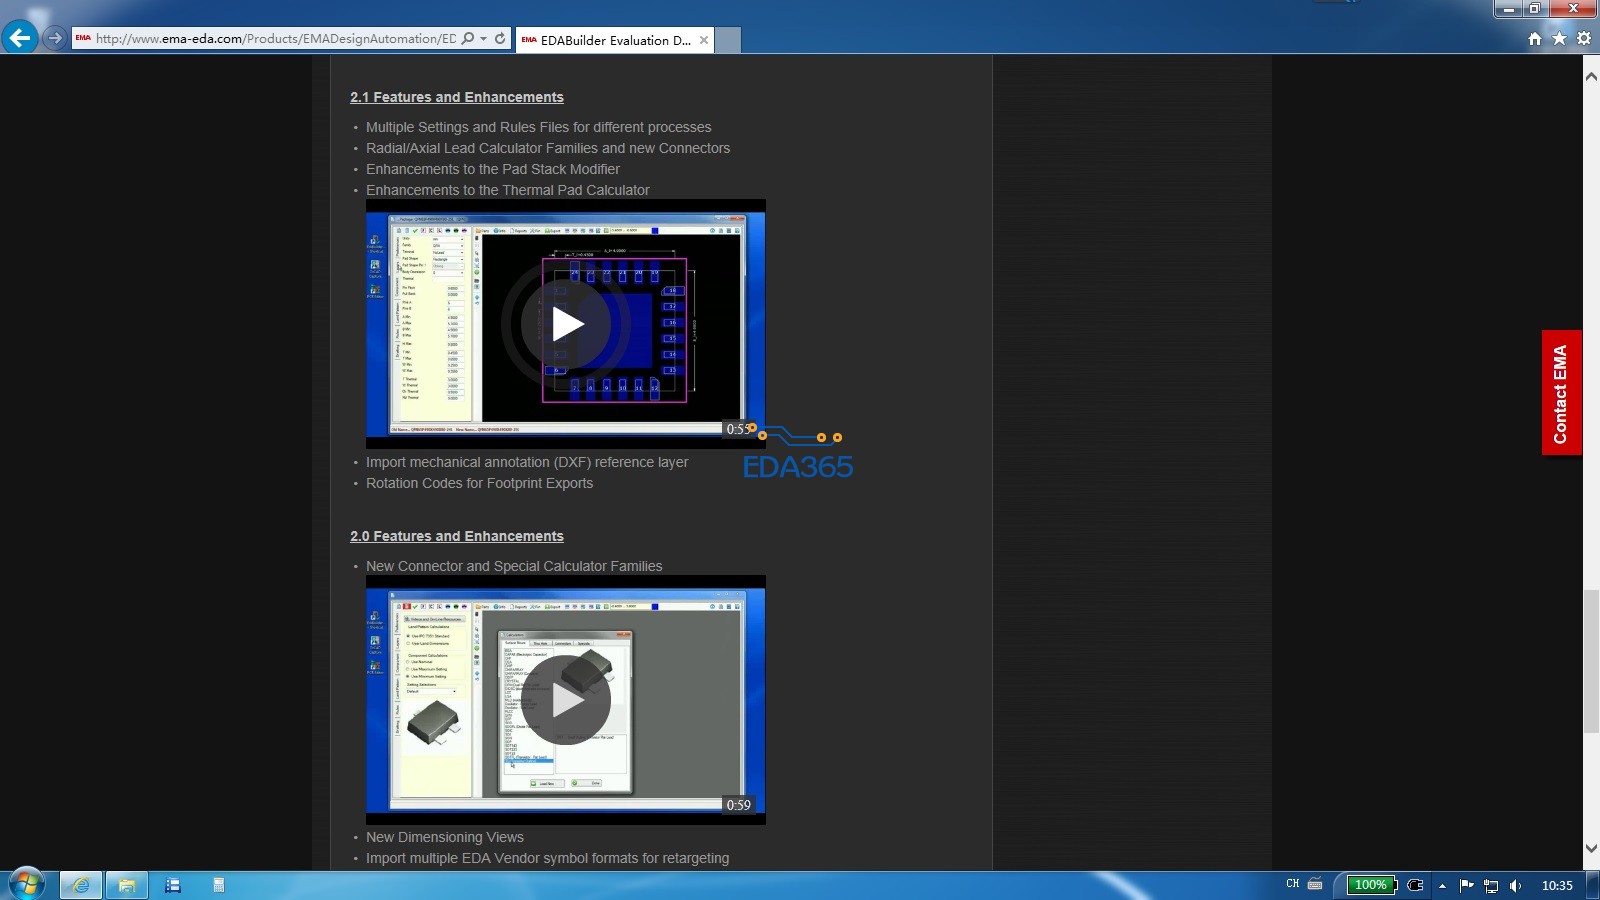Screen dimensions: 1600x900
Task: Play the Thermal Pad Calculator video
Action: pyautogui.click(x=566, y=324)
